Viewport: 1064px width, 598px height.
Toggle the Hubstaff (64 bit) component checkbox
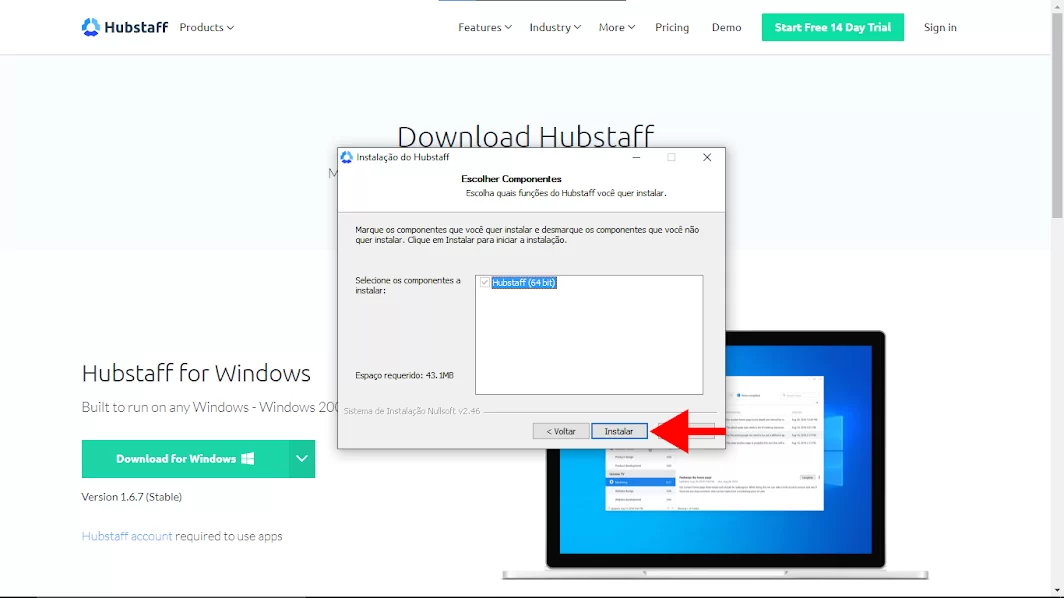[484, 282]
